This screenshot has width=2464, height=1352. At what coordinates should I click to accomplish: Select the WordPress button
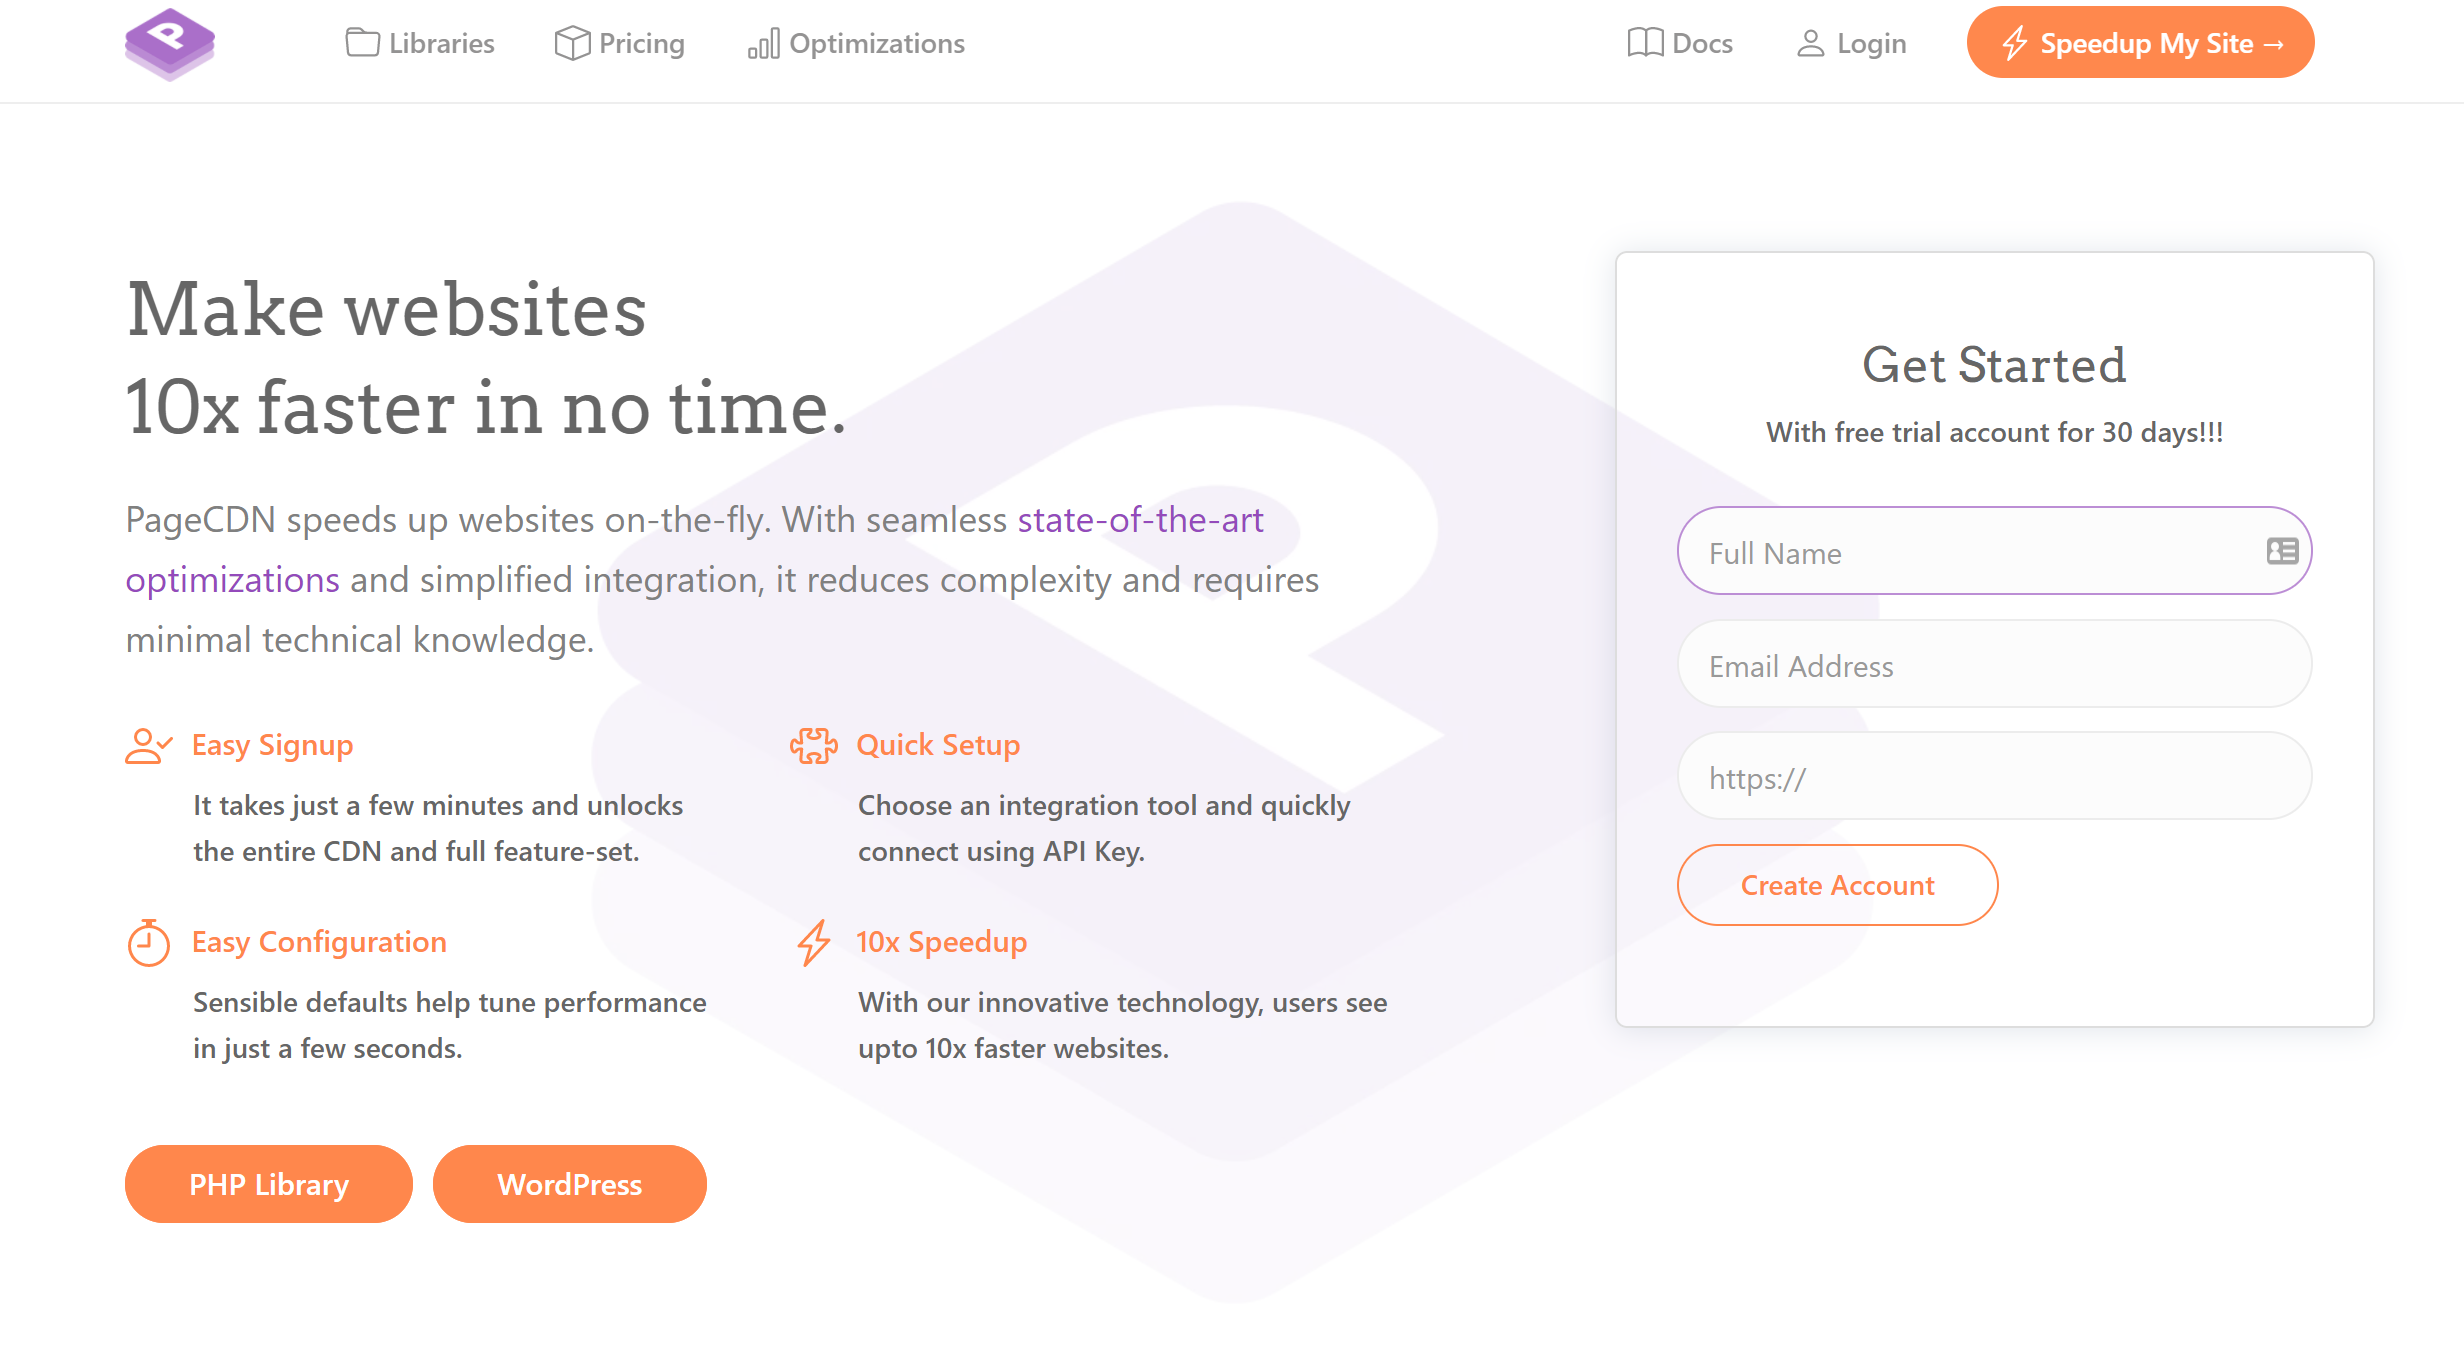[569, 1184]
